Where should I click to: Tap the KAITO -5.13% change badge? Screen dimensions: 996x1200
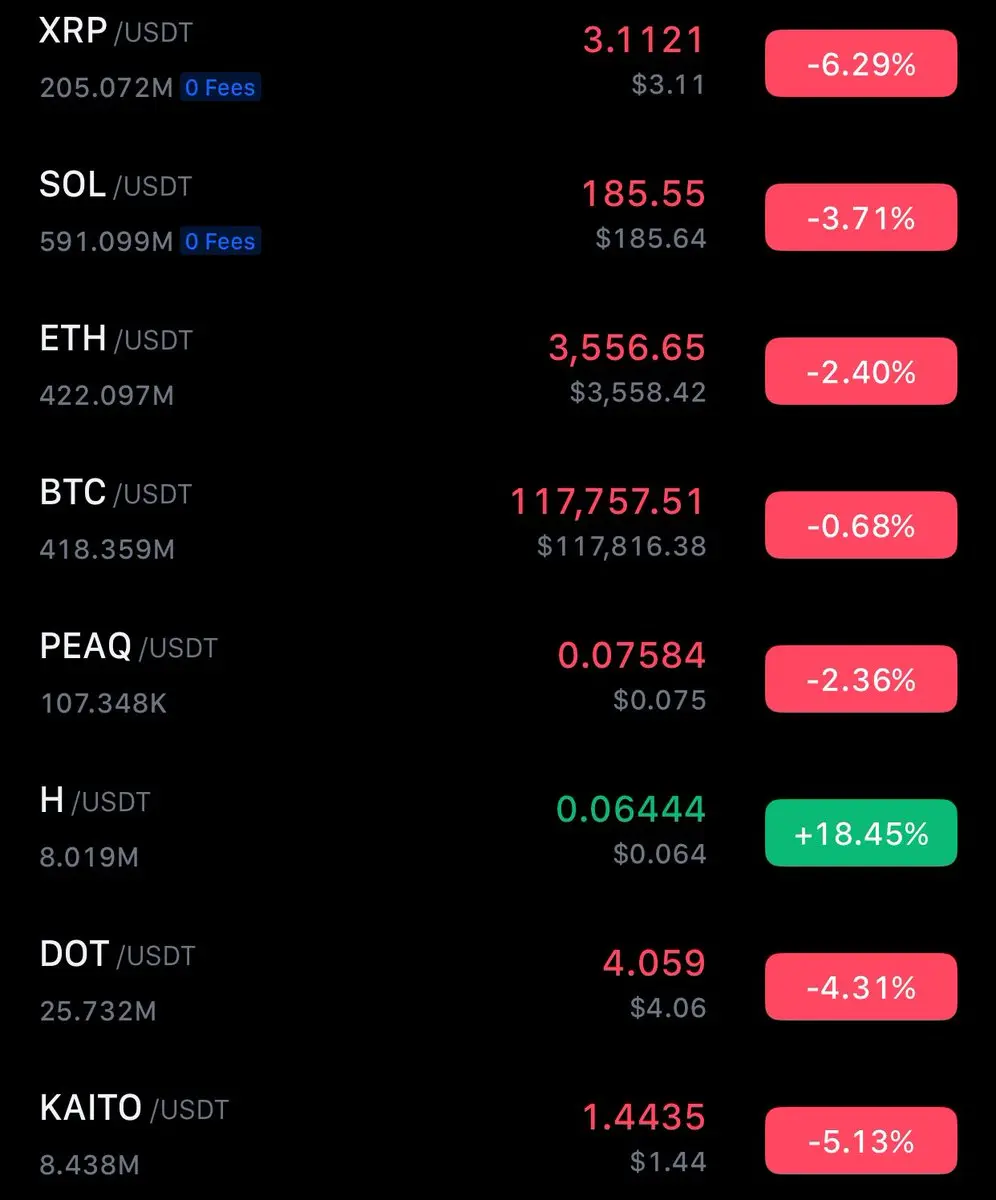[861, 1141]
